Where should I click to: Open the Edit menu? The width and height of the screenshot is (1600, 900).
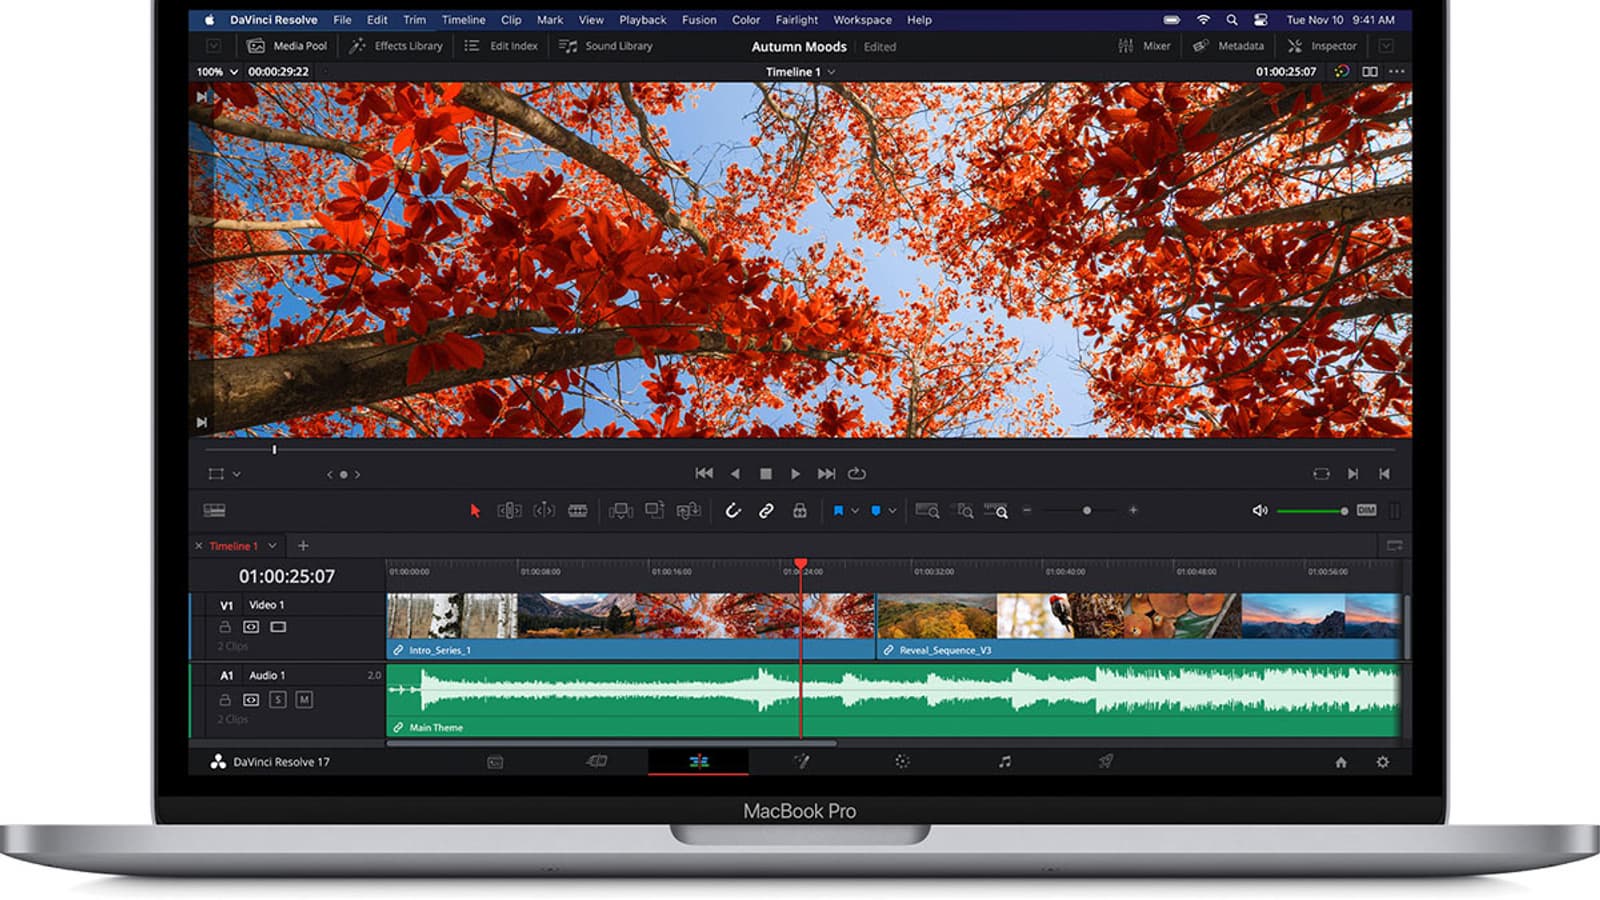click(x=377, y=20)
